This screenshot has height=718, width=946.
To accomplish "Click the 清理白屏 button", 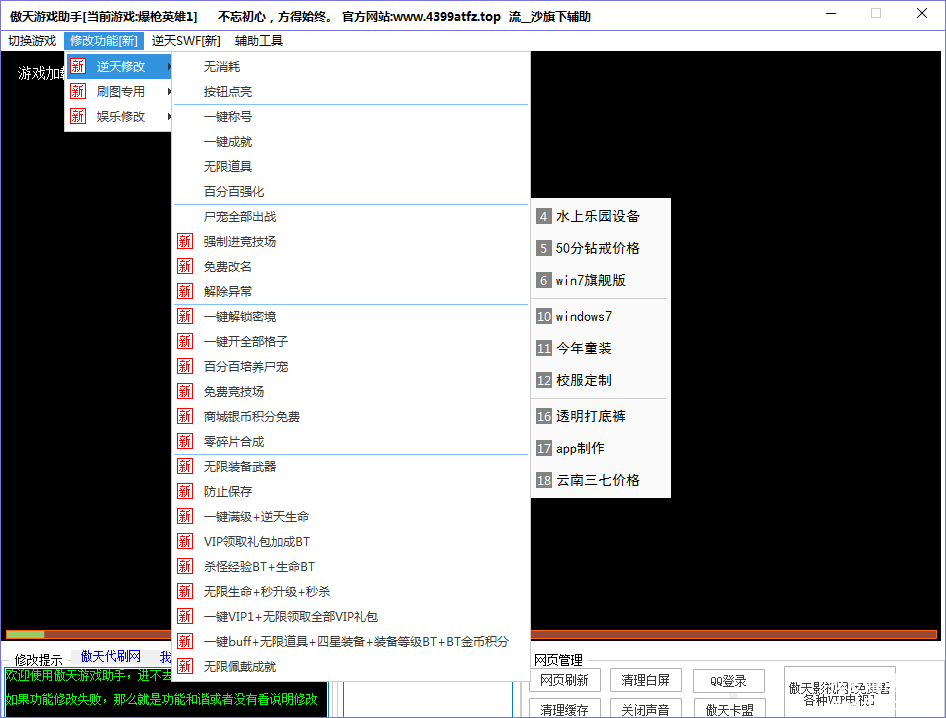I will coord(646,680).
